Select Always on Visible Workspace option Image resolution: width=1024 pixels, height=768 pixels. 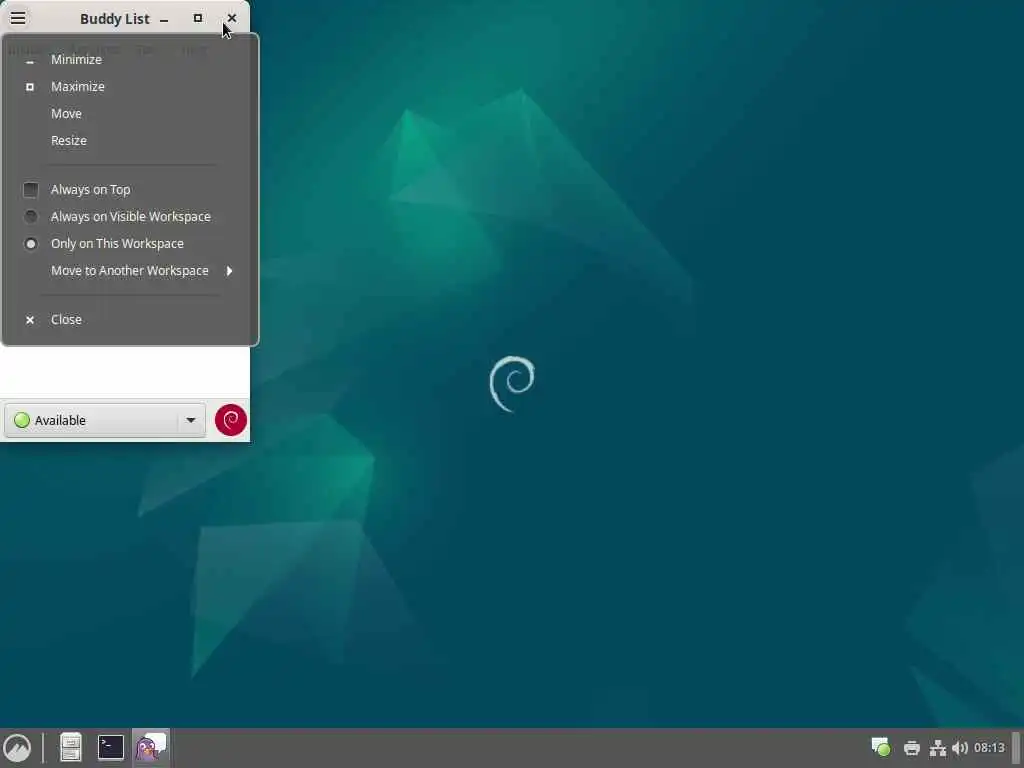pos(131,216)
